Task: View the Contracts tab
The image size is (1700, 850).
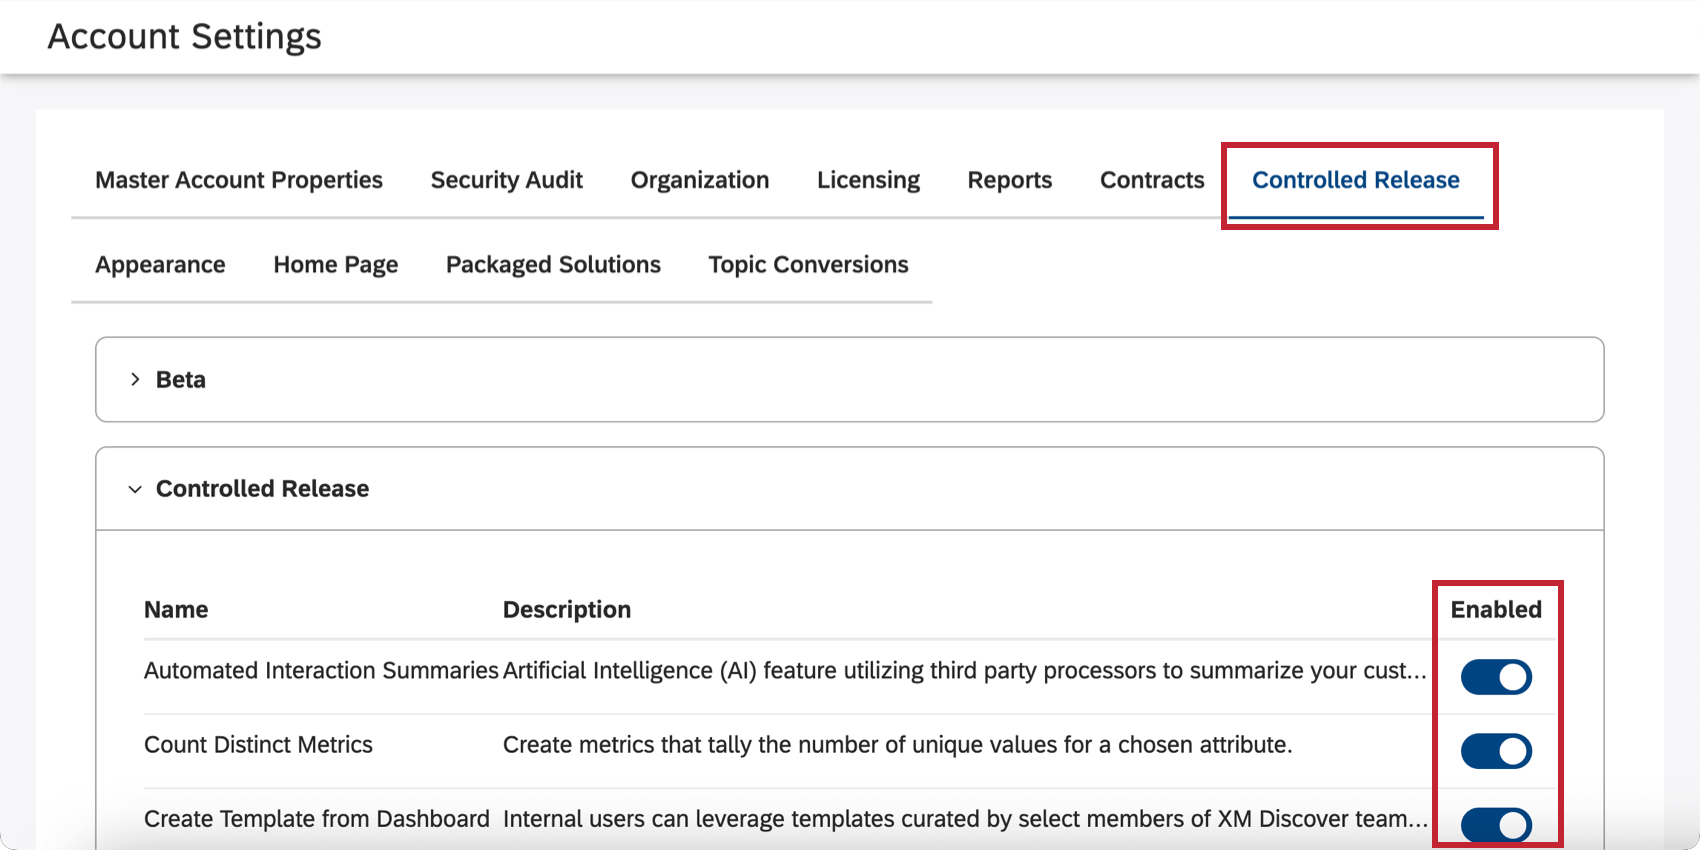Action: [x=1152, y=180]
